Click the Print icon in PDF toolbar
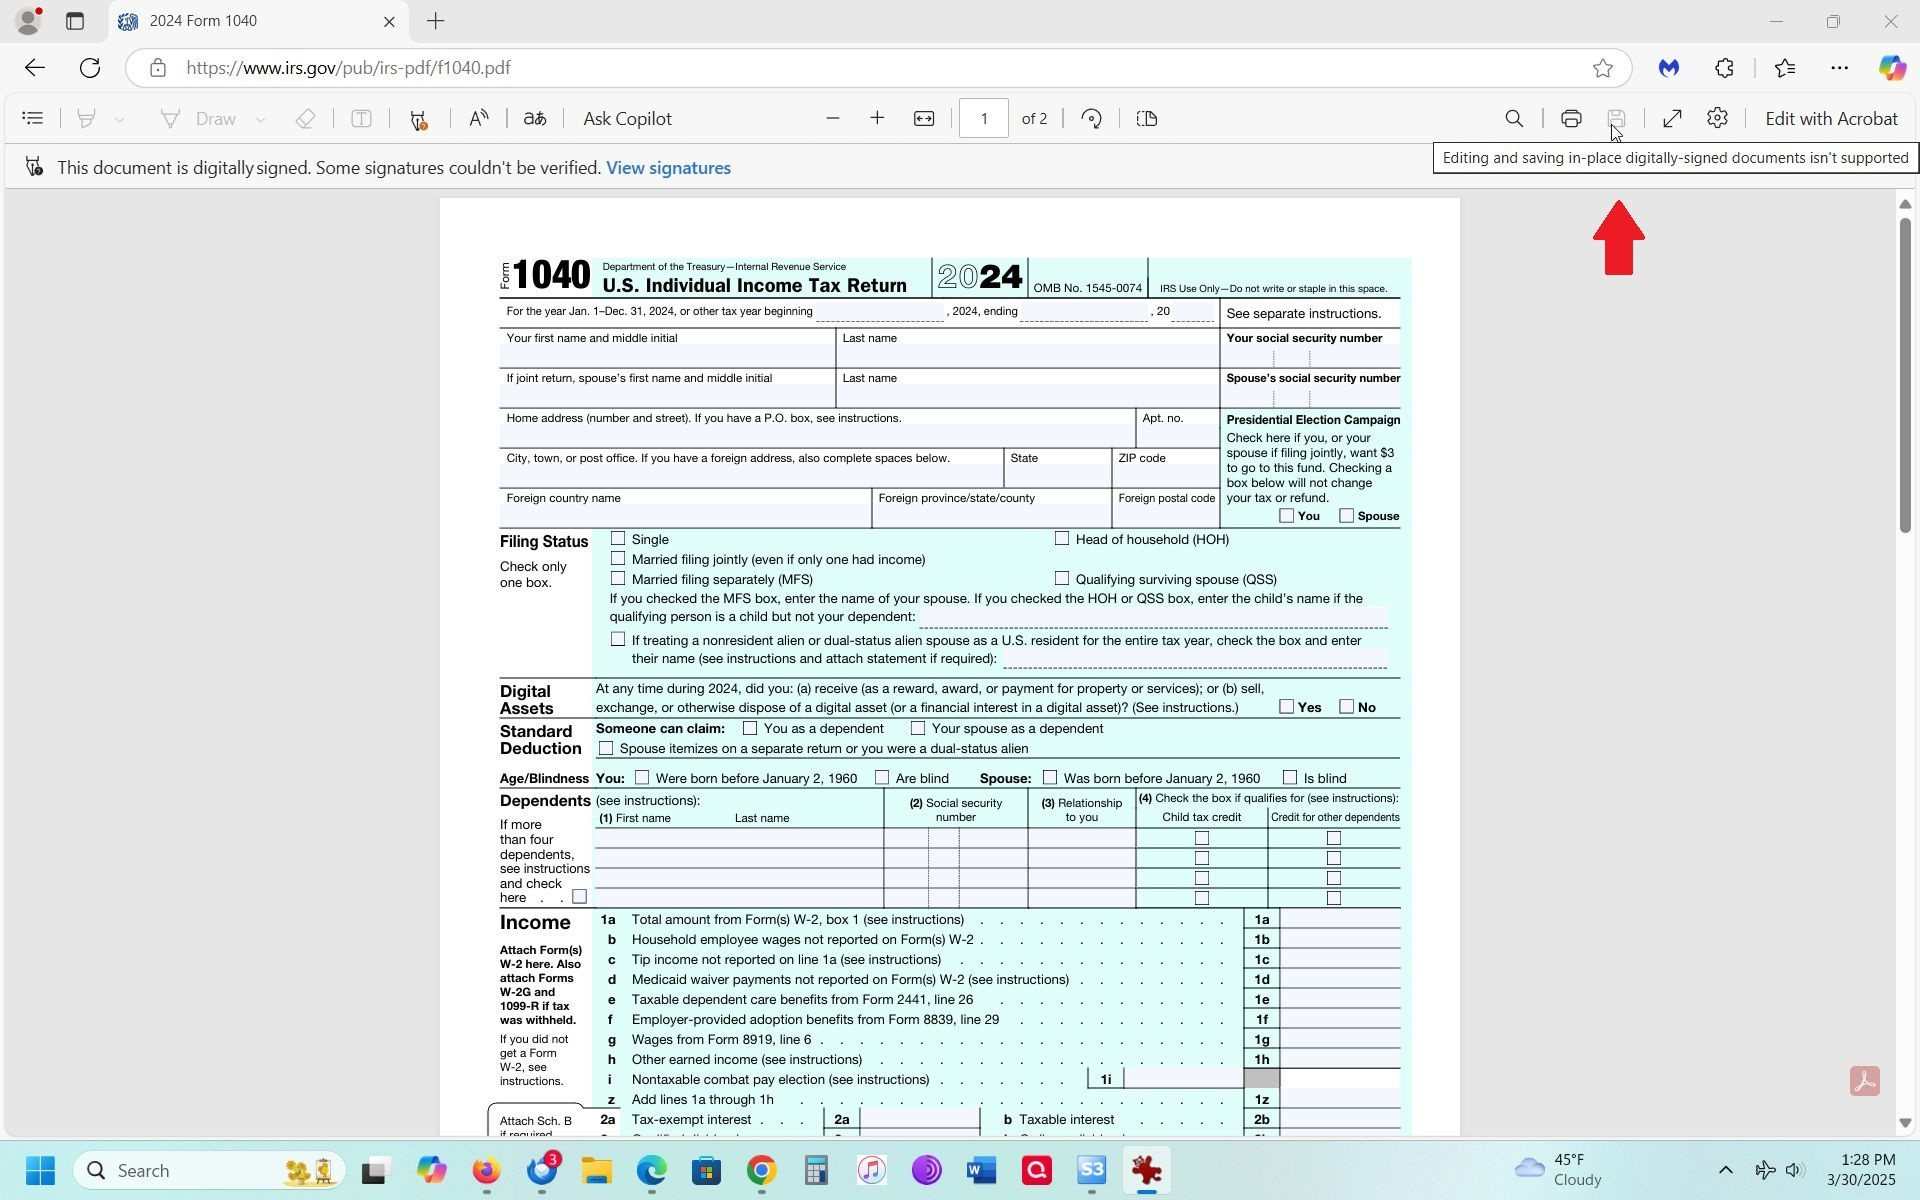 click(1571, 119)
